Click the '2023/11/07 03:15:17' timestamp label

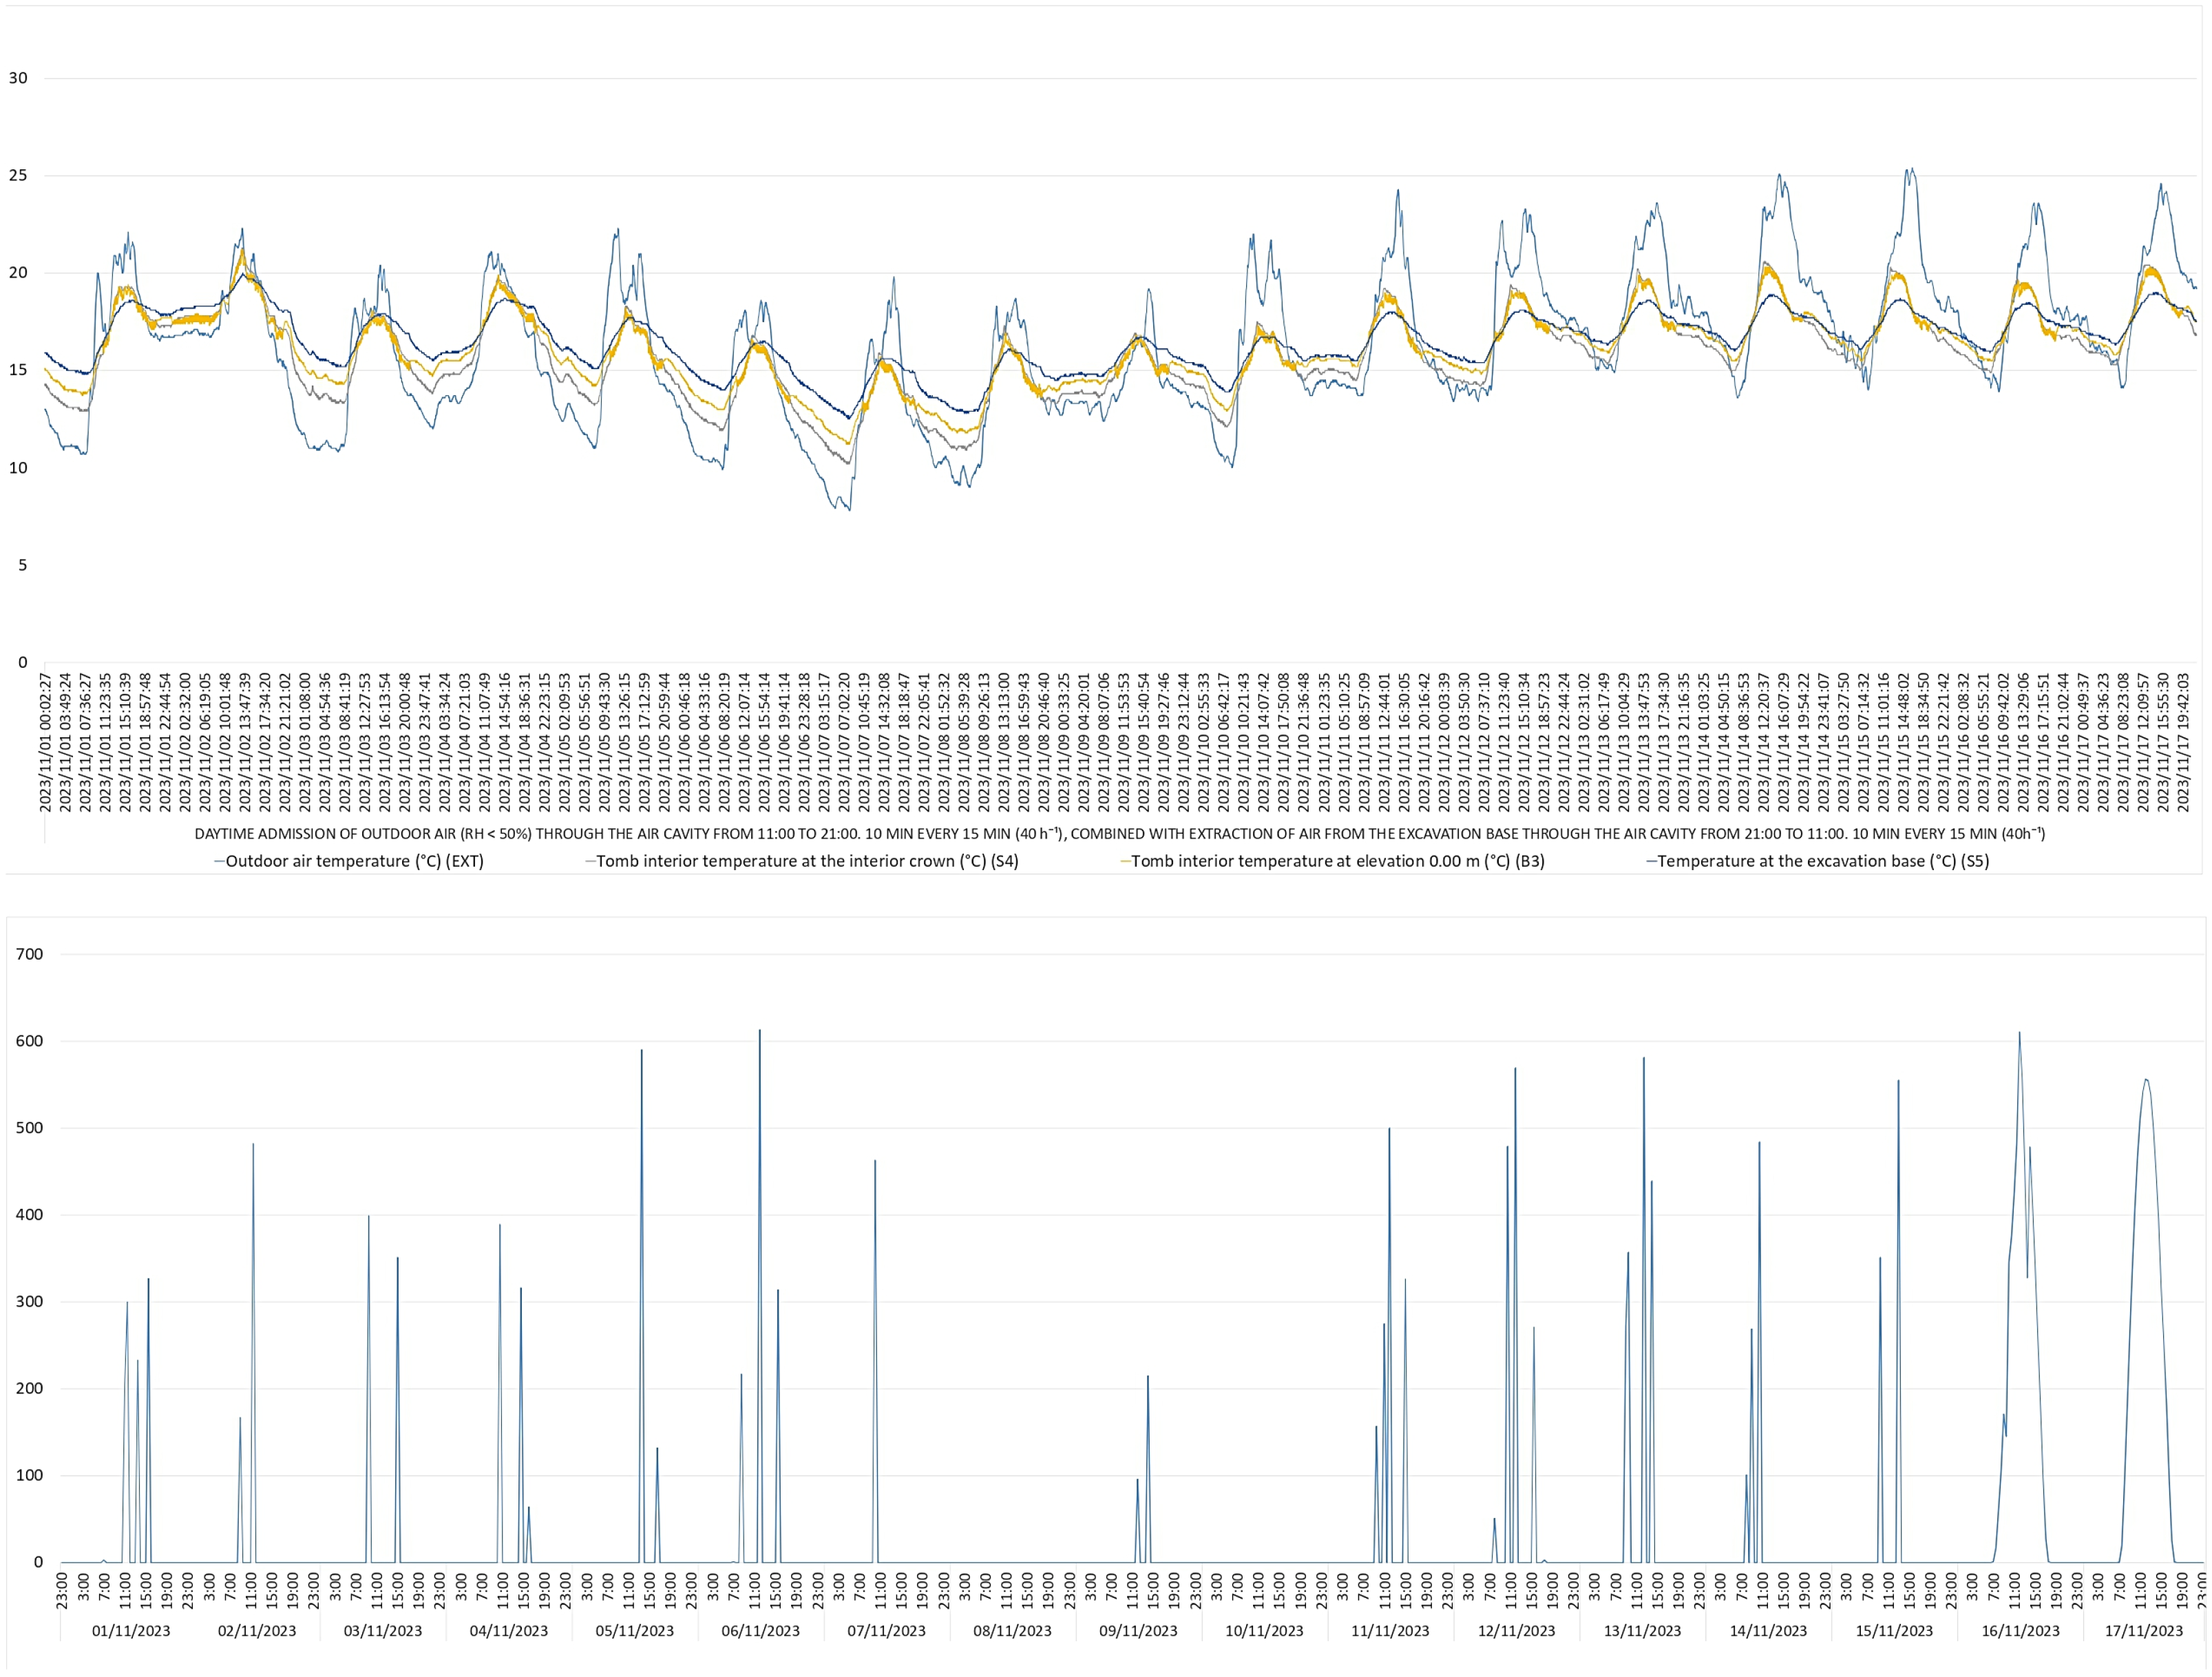click(x=825, y=742)
